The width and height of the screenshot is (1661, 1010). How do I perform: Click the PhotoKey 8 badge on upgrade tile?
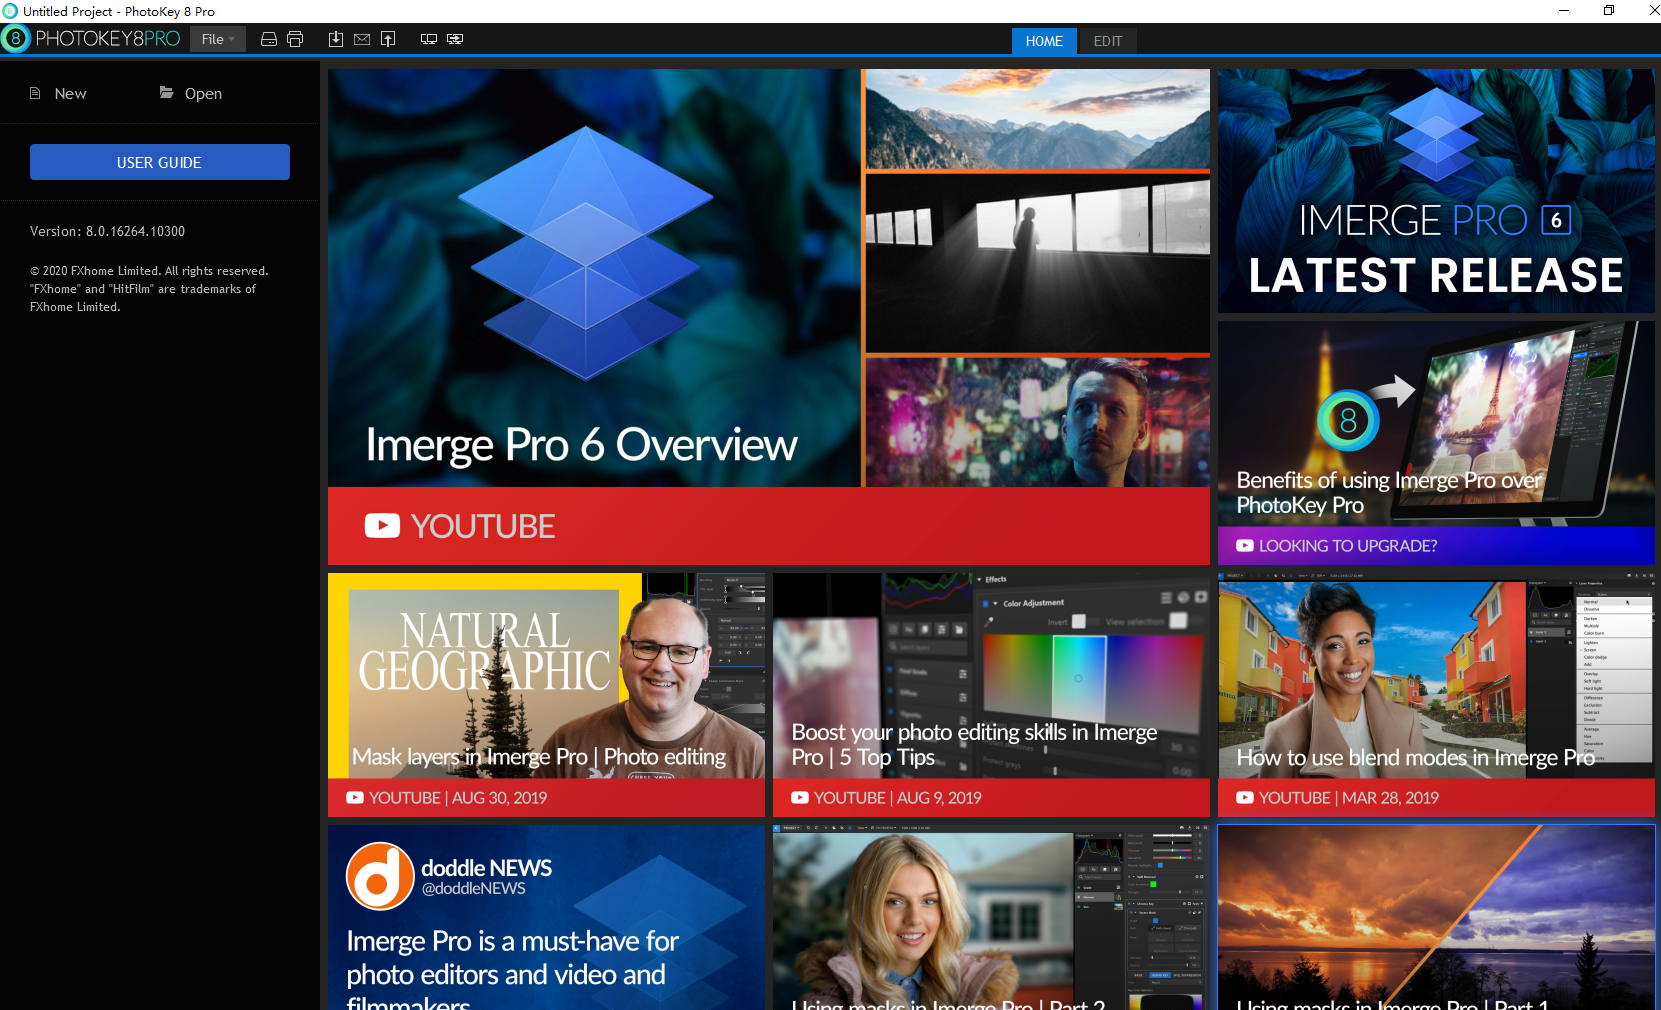(1348, 421)
